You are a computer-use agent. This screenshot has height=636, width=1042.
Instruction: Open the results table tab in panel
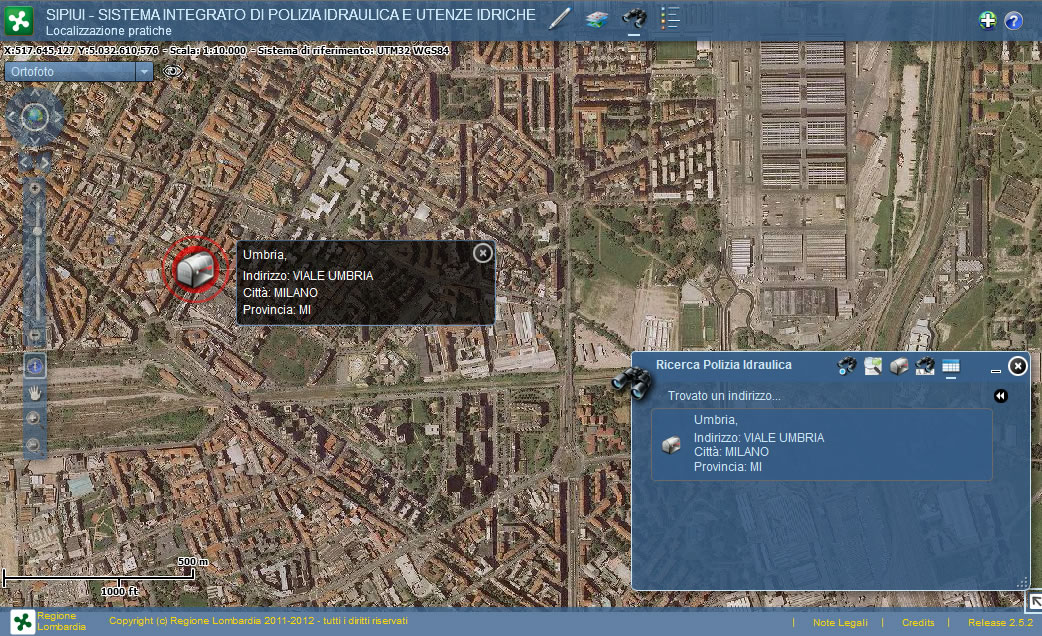(x=951, y=366)
